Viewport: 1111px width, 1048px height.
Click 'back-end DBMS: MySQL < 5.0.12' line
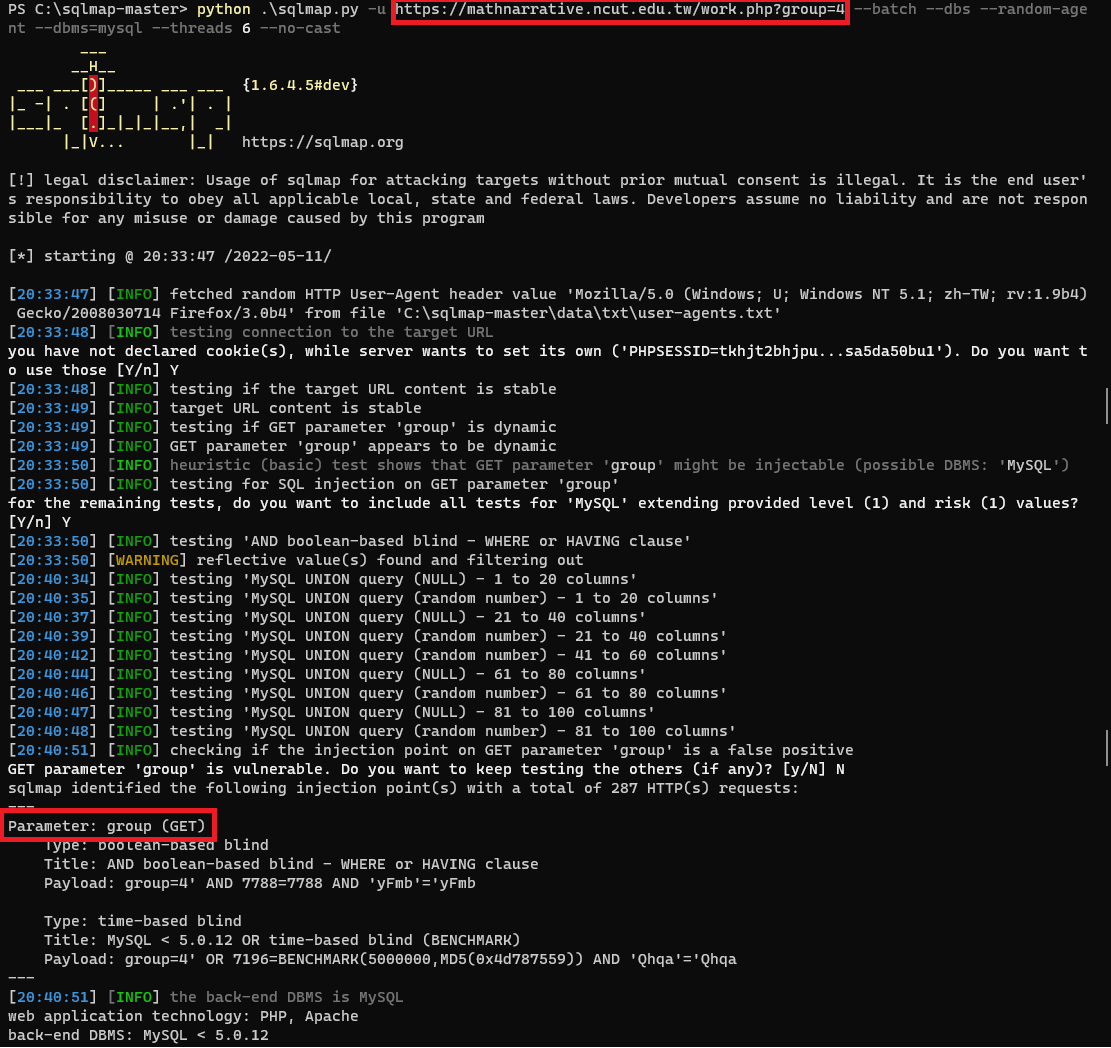138,1036
